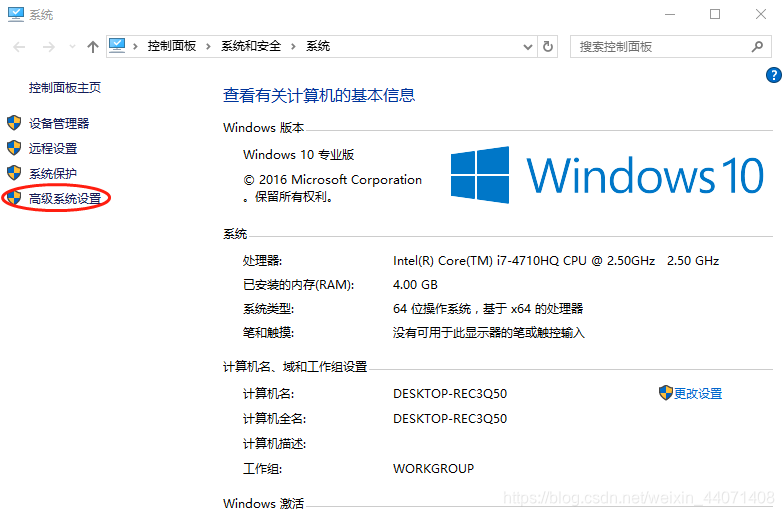The height and width of the screenshot is (516, 784).
Task: Close the System window
Action: tap(760, 14)
